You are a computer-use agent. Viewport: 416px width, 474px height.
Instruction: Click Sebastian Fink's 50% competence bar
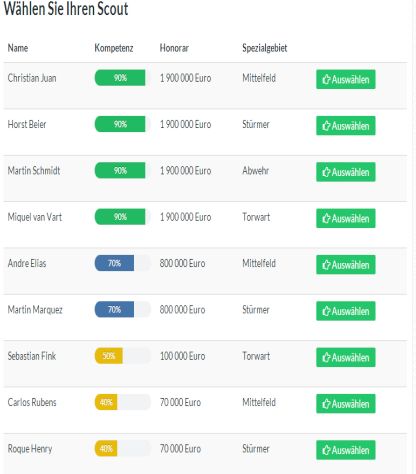click(123, 356)
